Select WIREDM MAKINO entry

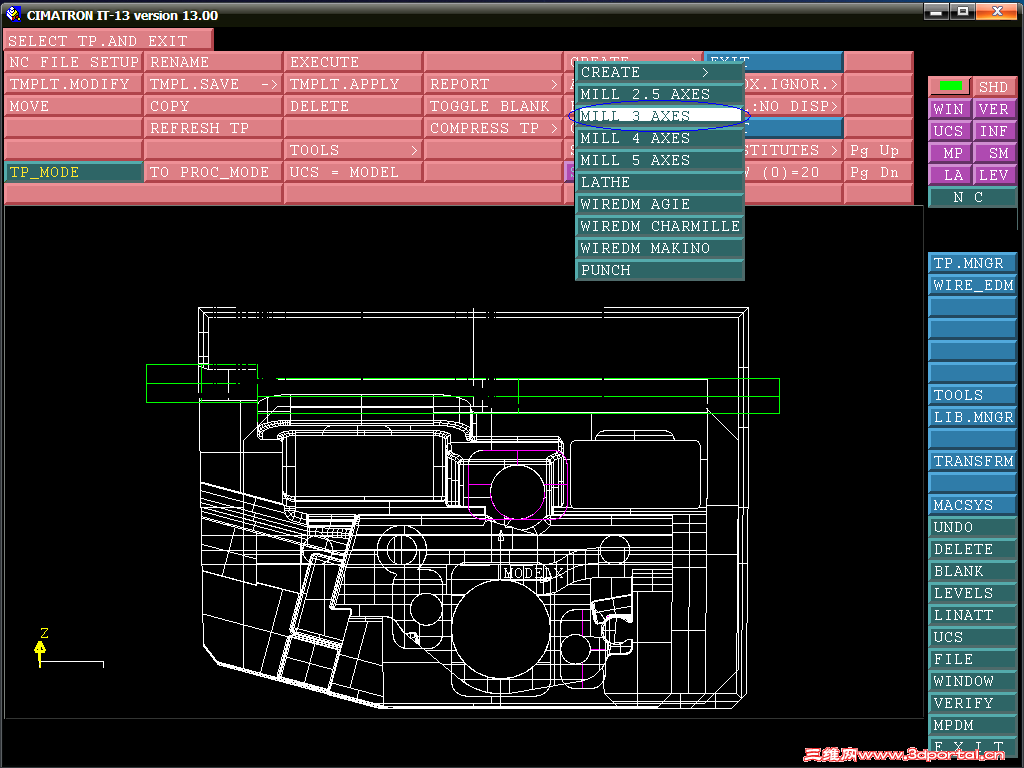(x=660, y=248)
